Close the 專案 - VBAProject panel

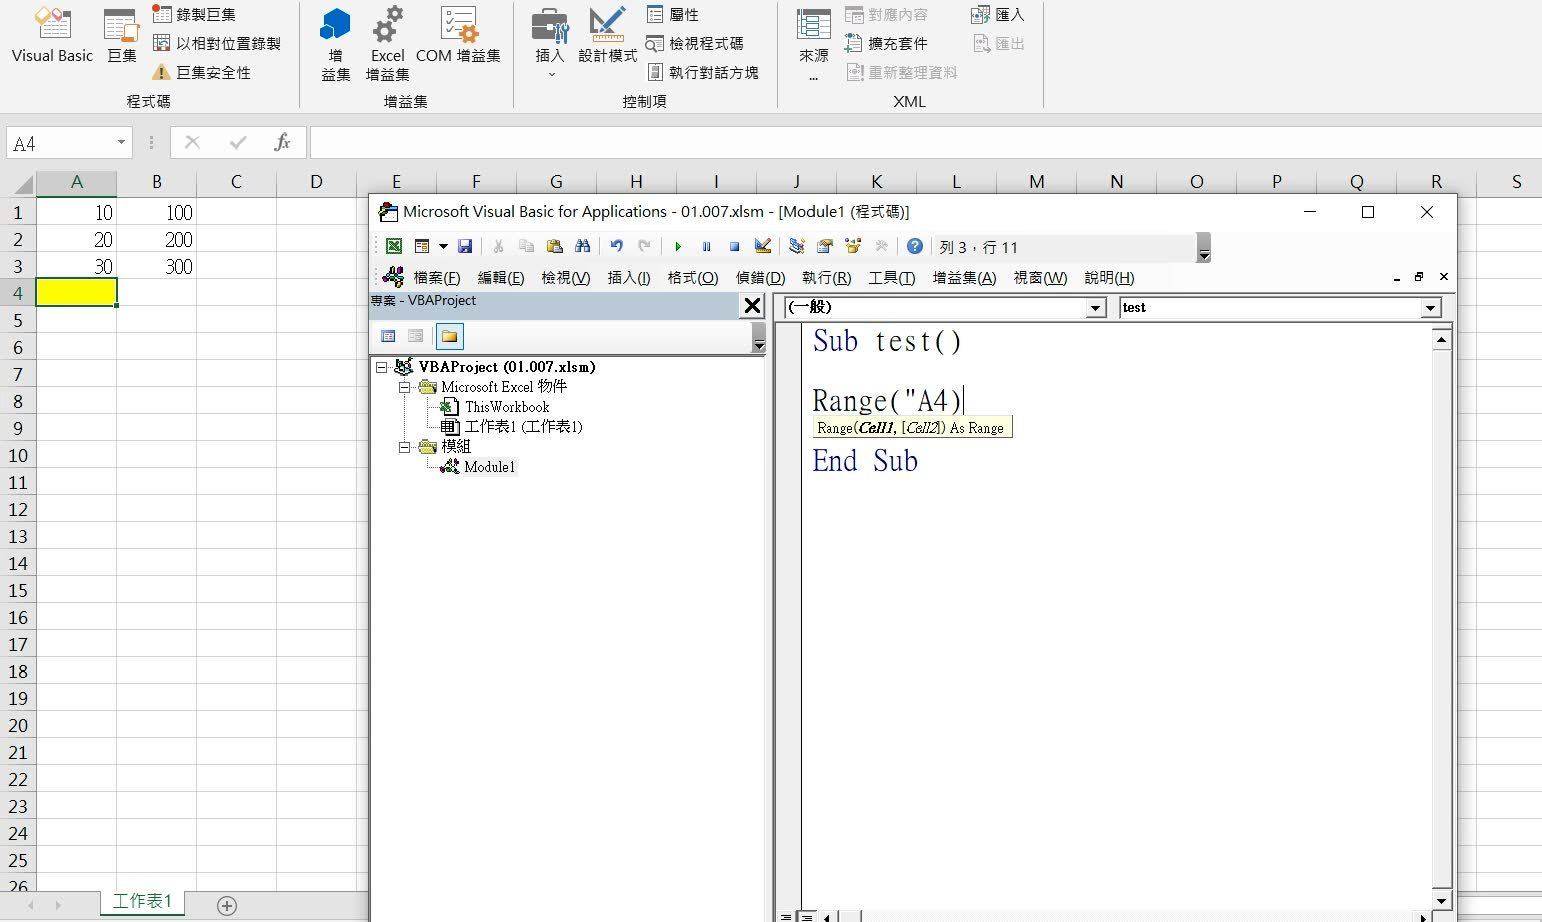tap(753, 306)
